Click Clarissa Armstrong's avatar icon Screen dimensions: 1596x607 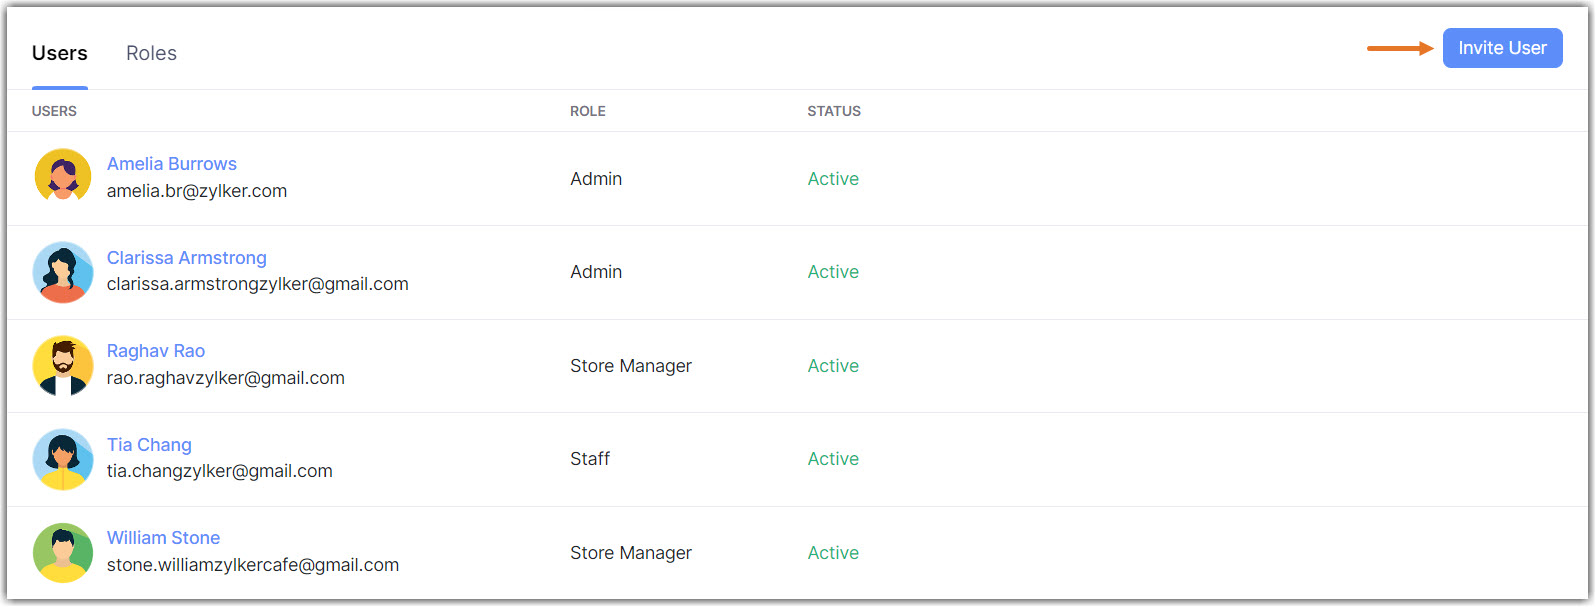coord(63,271)
